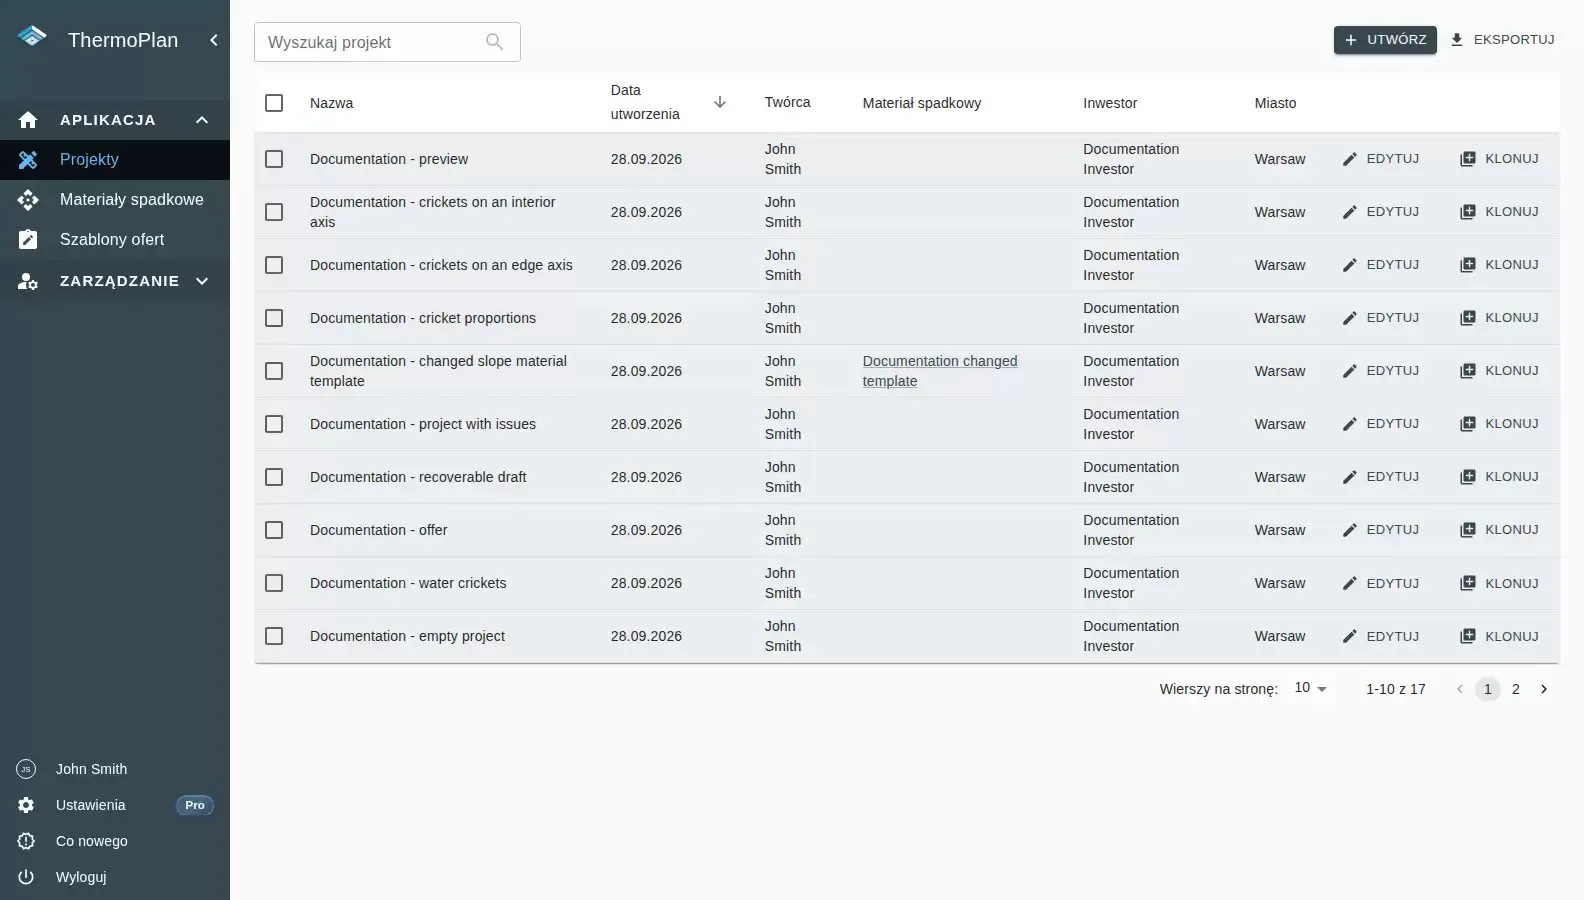The width and height of the screenshot is (1584, 900).
Task: Click the John Smith avatar icon
Action: [26, 769]
